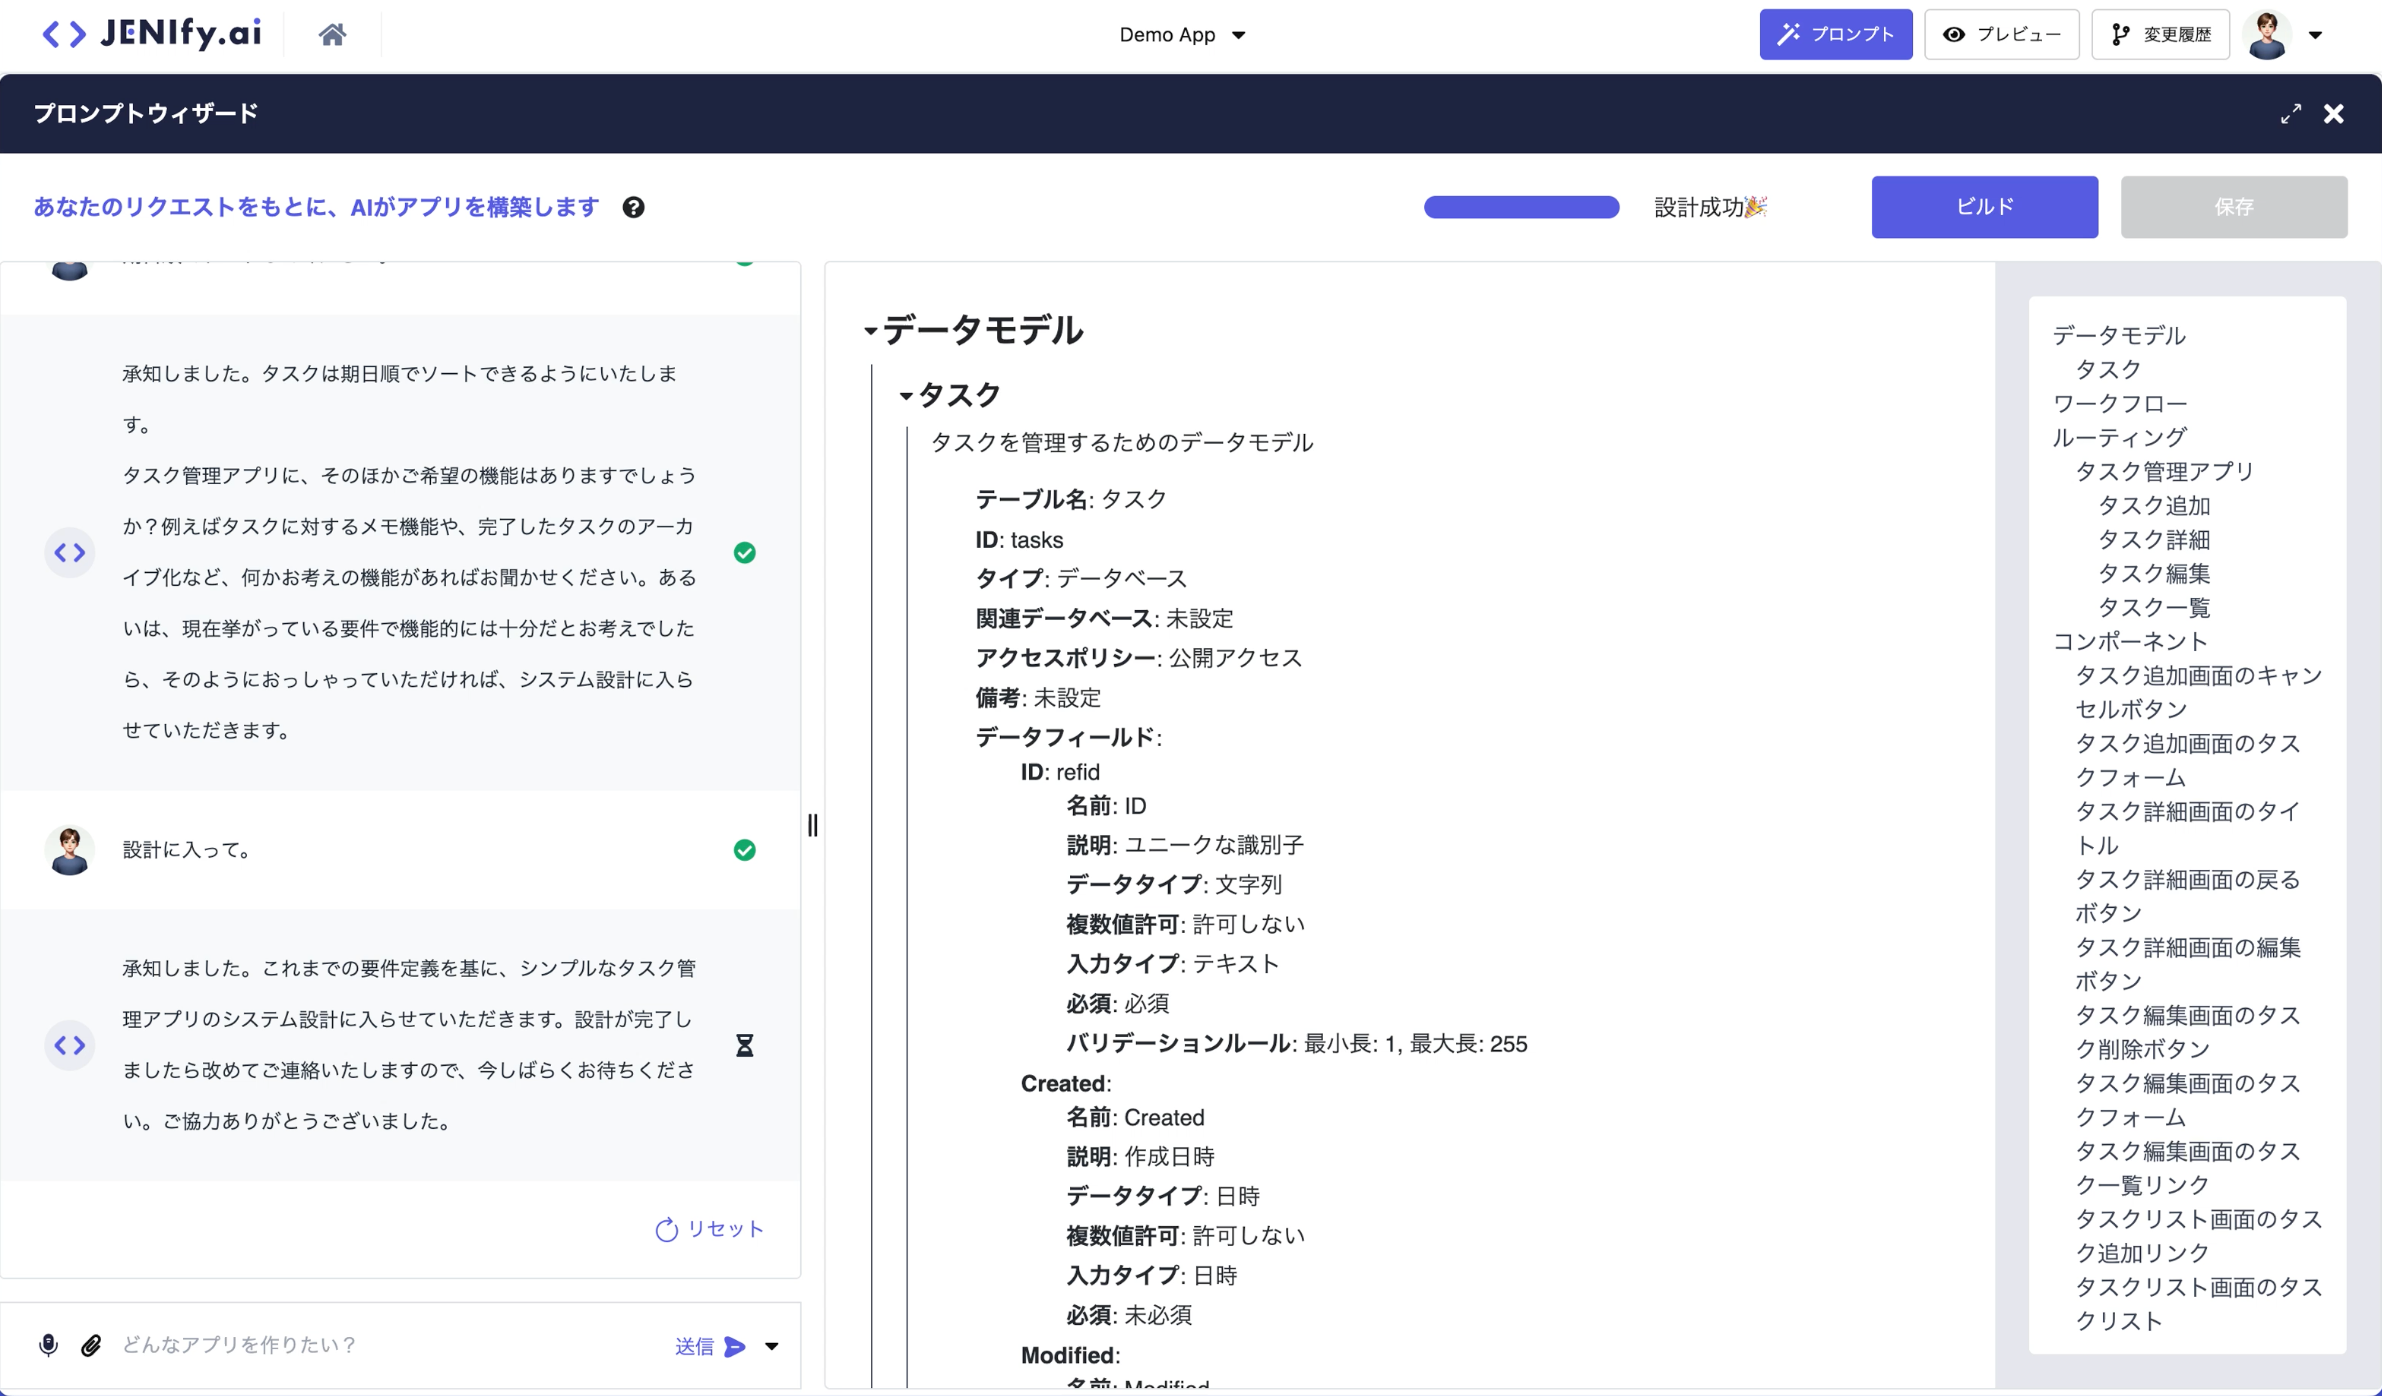
Task: Click the JENIfy.ai logo
Action: tap(152, 34)
